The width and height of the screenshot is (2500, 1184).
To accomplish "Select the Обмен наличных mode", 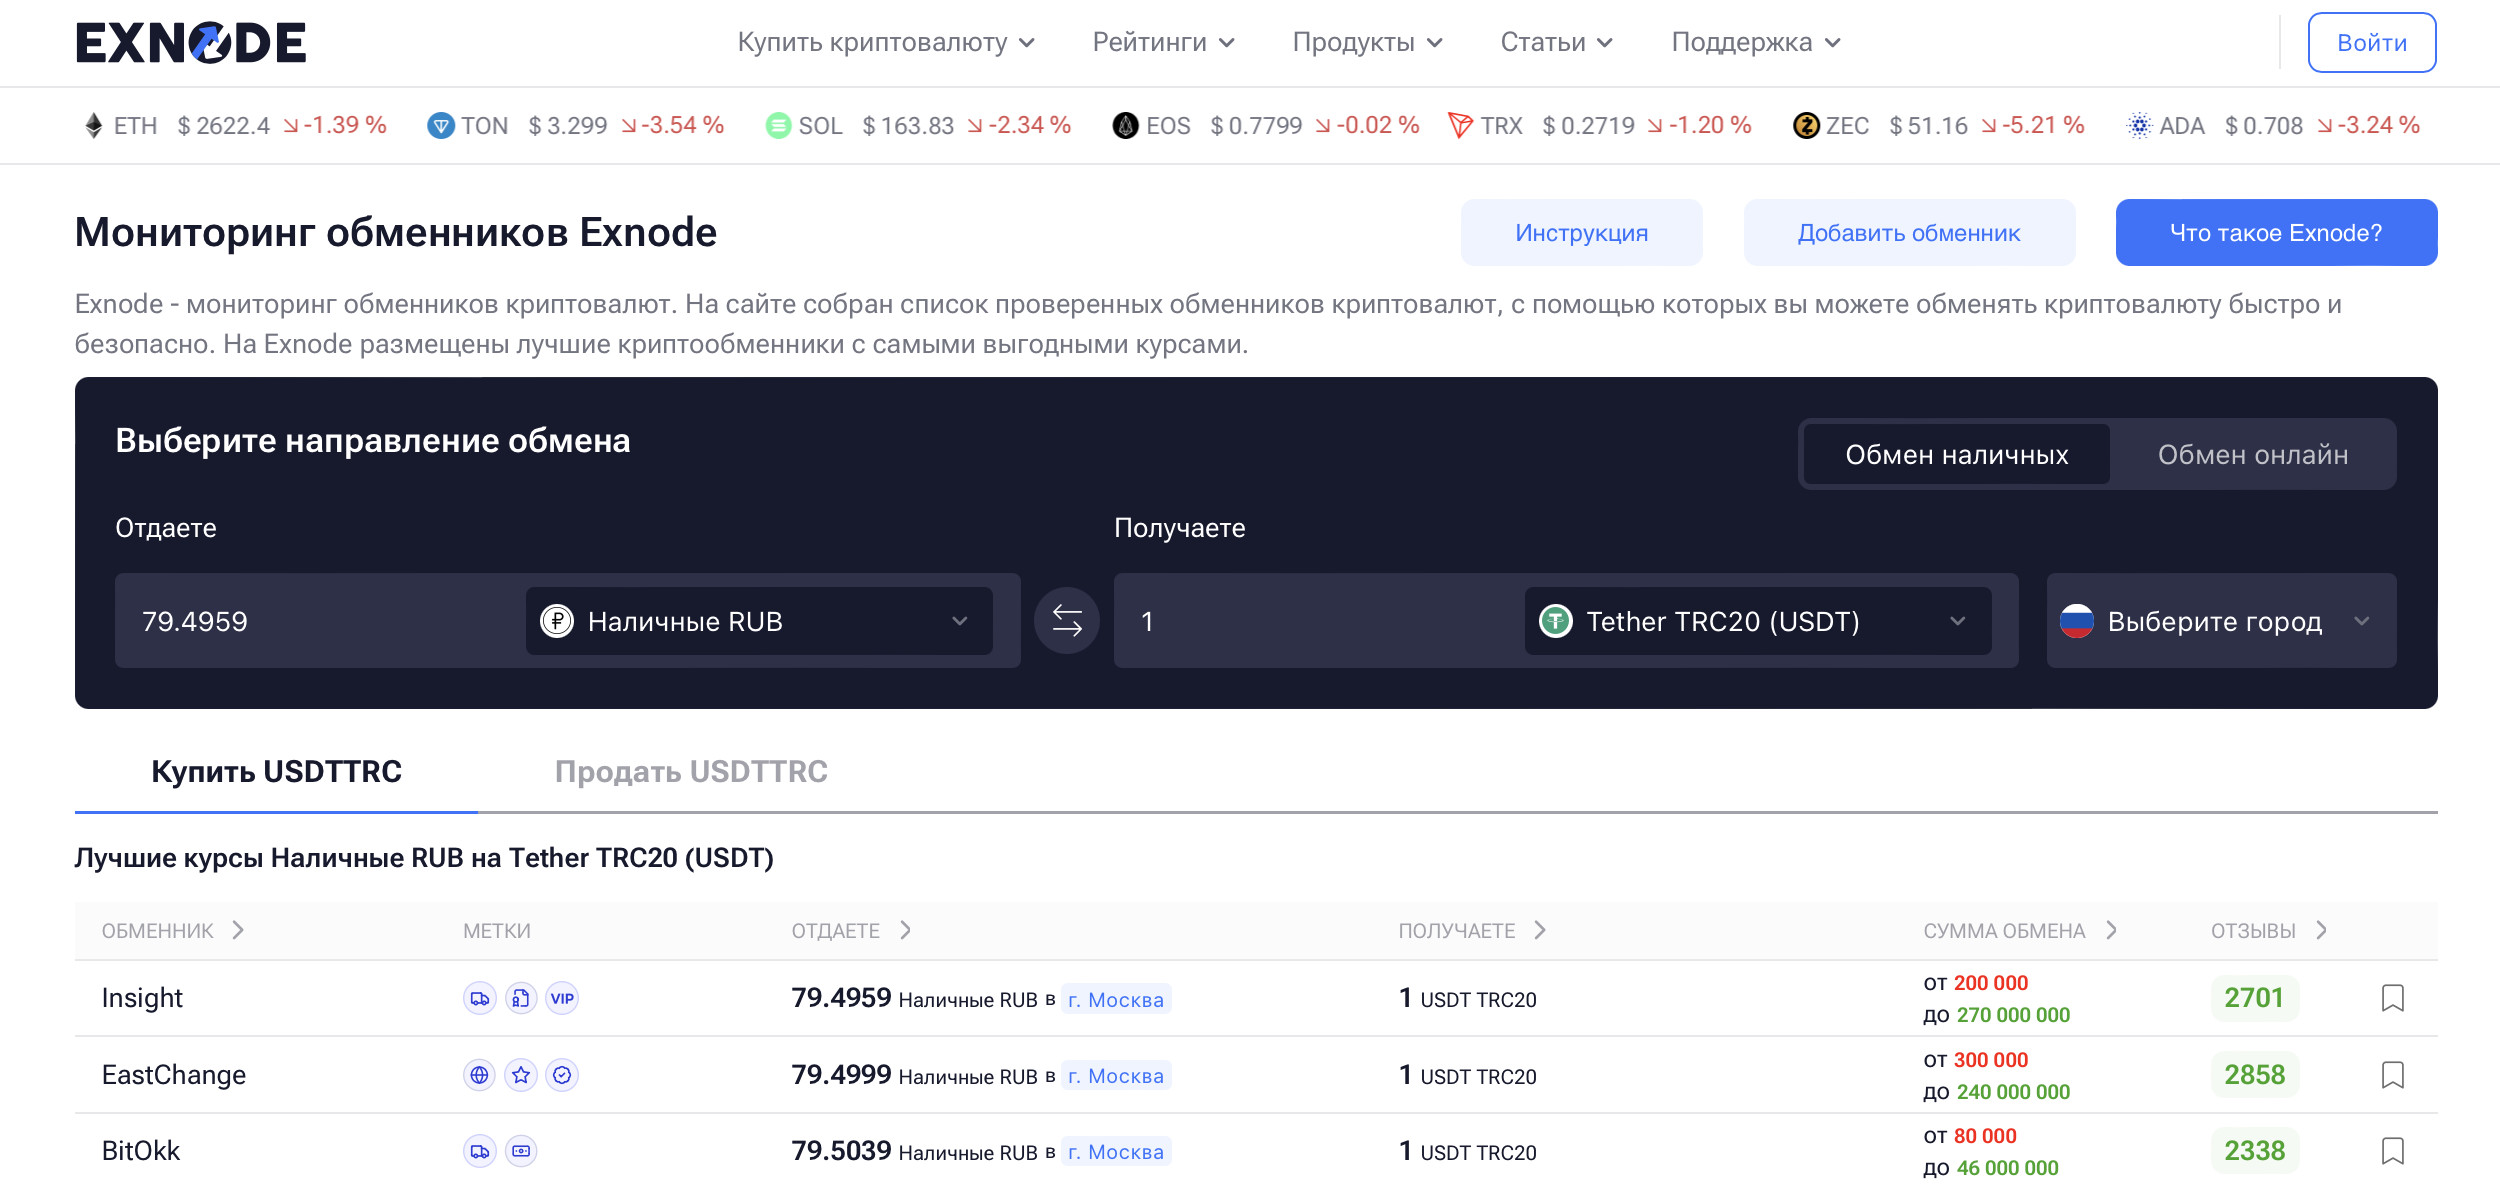I will (x=1956, y=455).
